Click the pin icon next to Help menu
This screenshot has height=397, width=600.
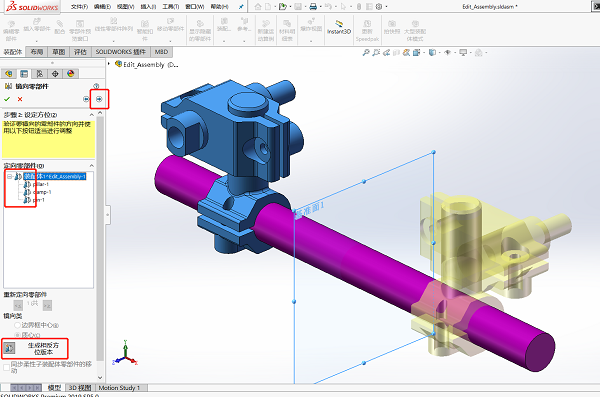[x=241, y=7]
